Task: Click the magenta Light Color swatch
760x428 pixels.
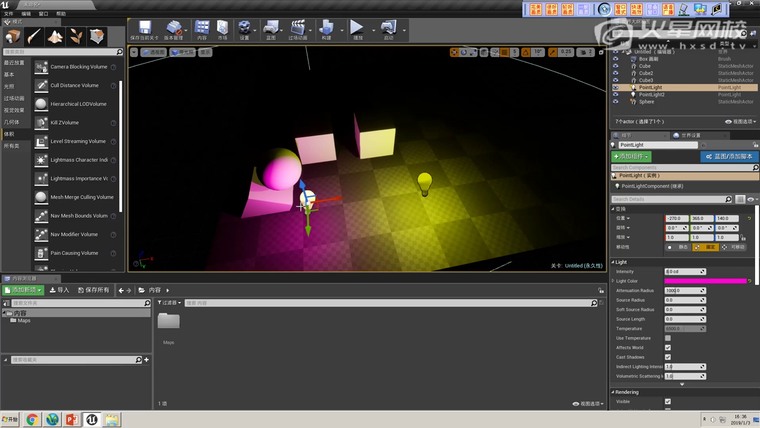Action: tap(706, 281)
